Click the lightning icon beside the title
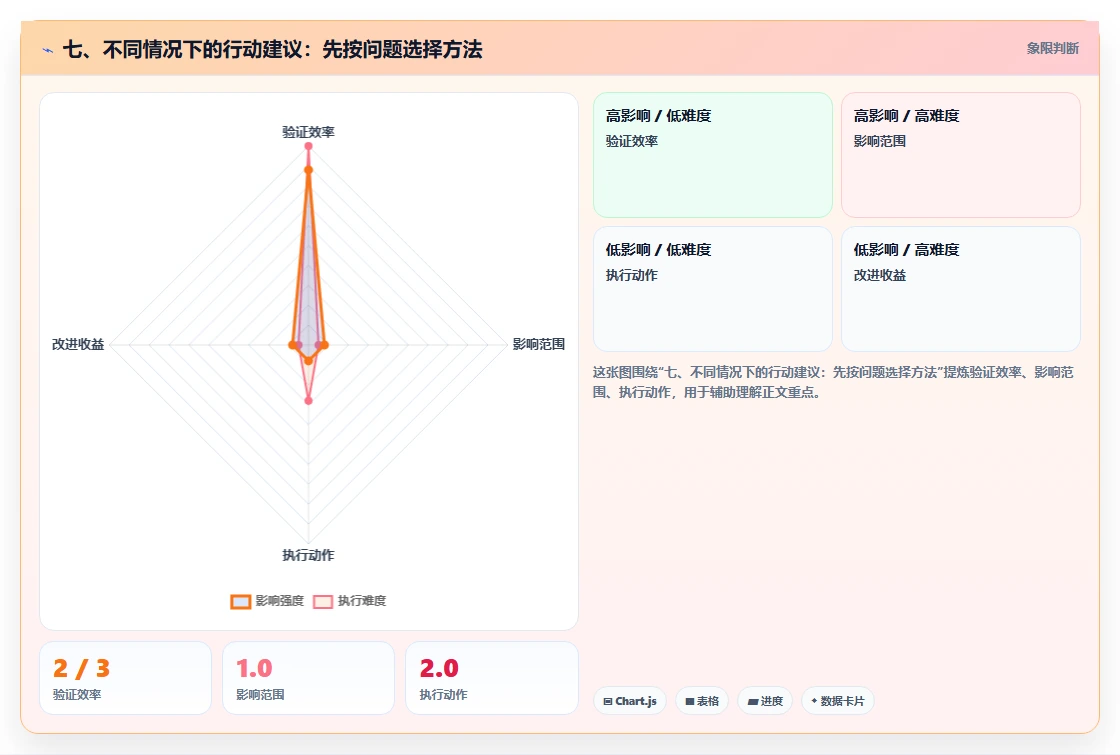The width and height of the screenshot is (1120, 755). 47,50
